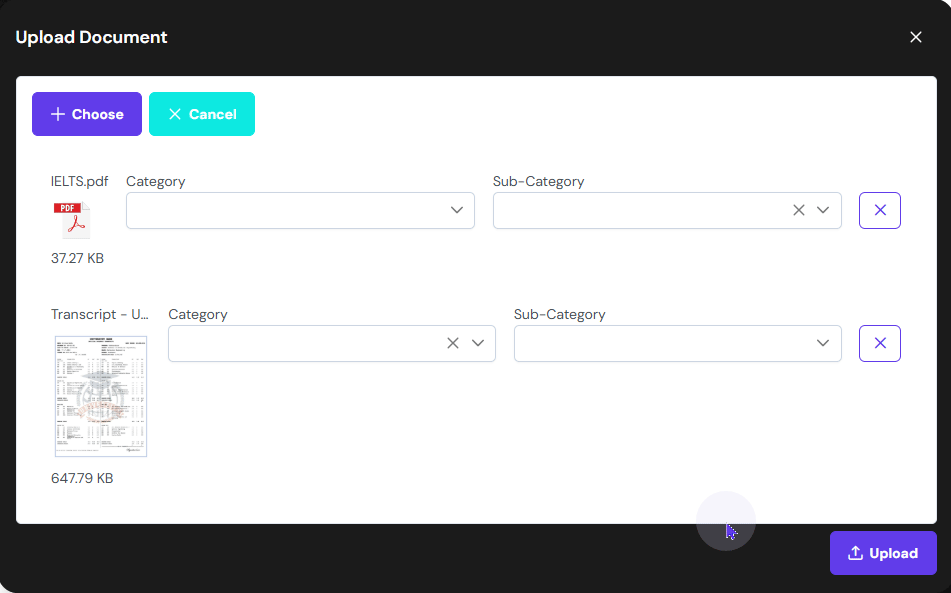The width and height of the screenshot is (951, 593).
Task: Click the IELTS.pdf file name
Action: click(79, 181)
